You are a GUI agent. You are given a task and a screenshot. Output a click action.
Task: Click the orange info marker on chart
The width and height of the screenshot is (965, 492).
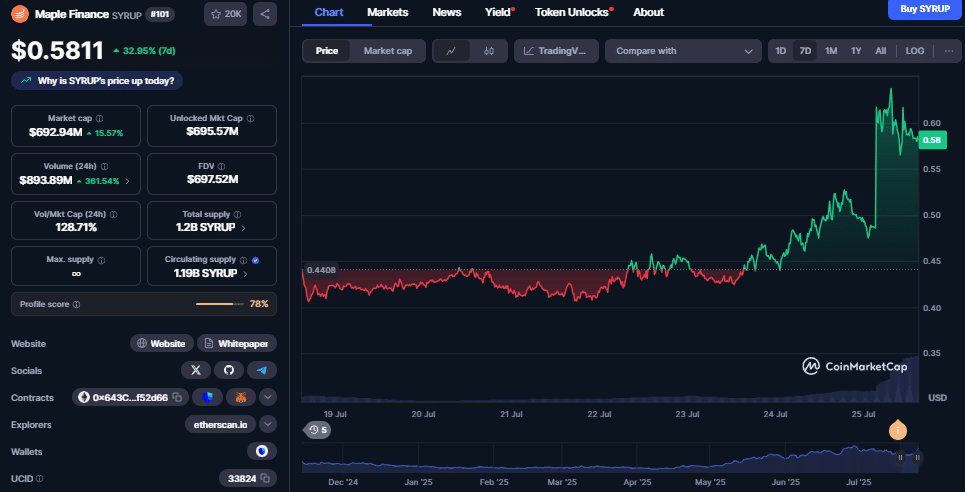898,431
